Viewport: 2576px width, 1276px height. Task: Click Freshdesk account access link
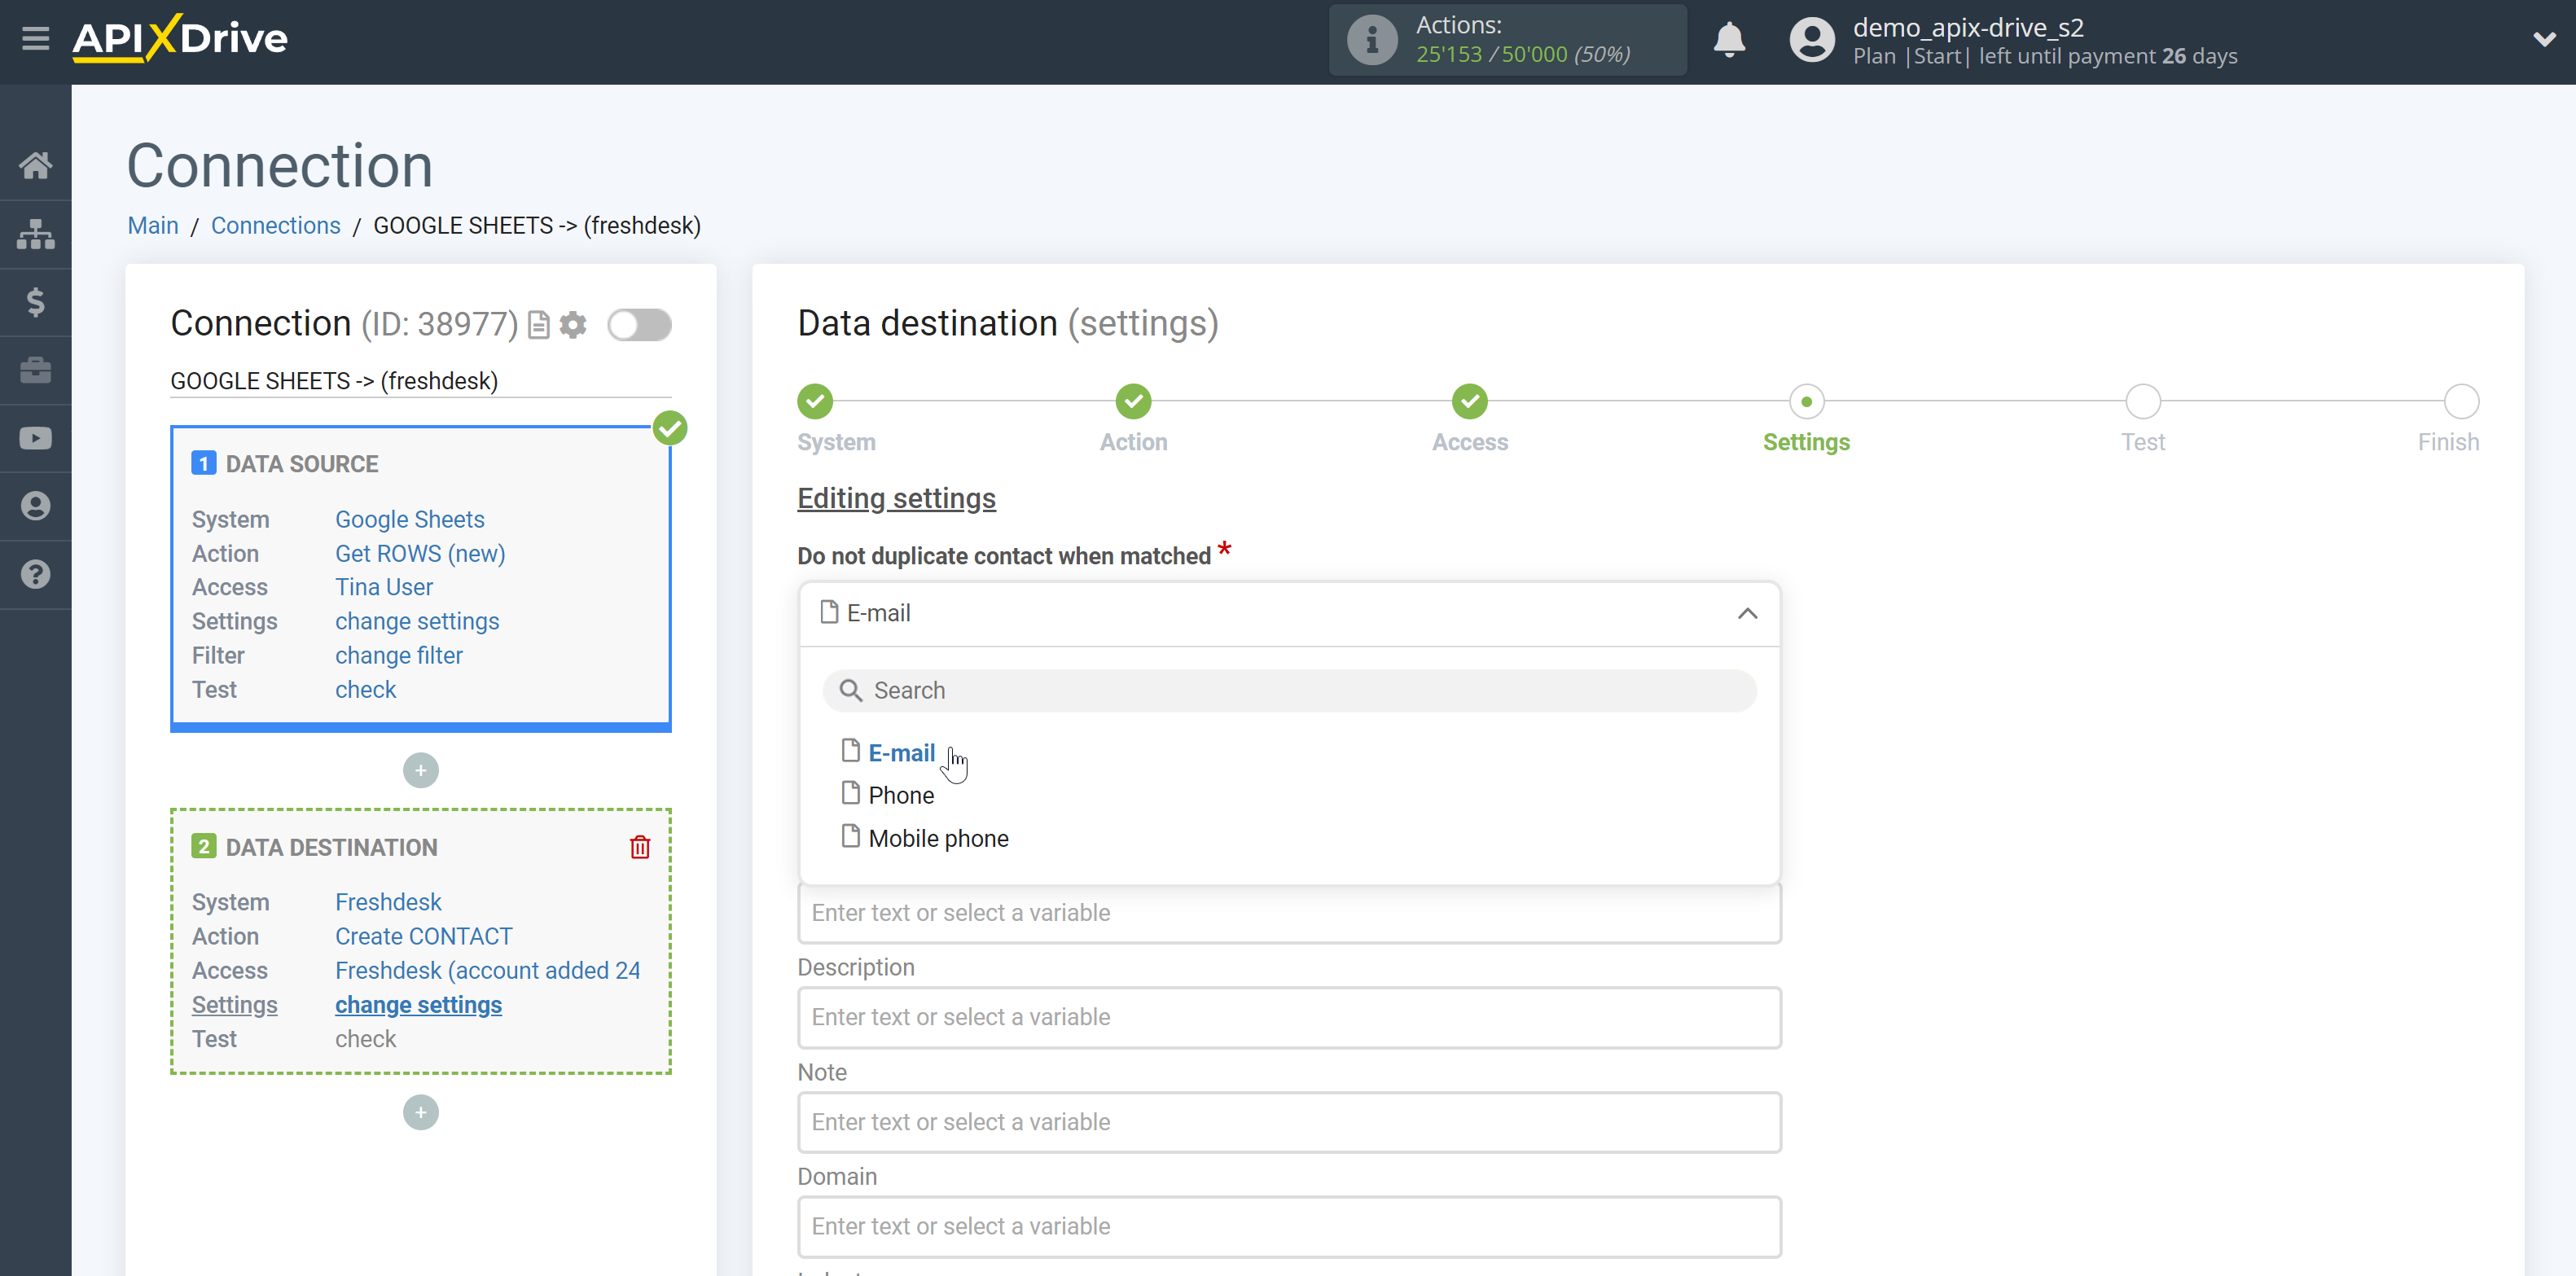488,970
